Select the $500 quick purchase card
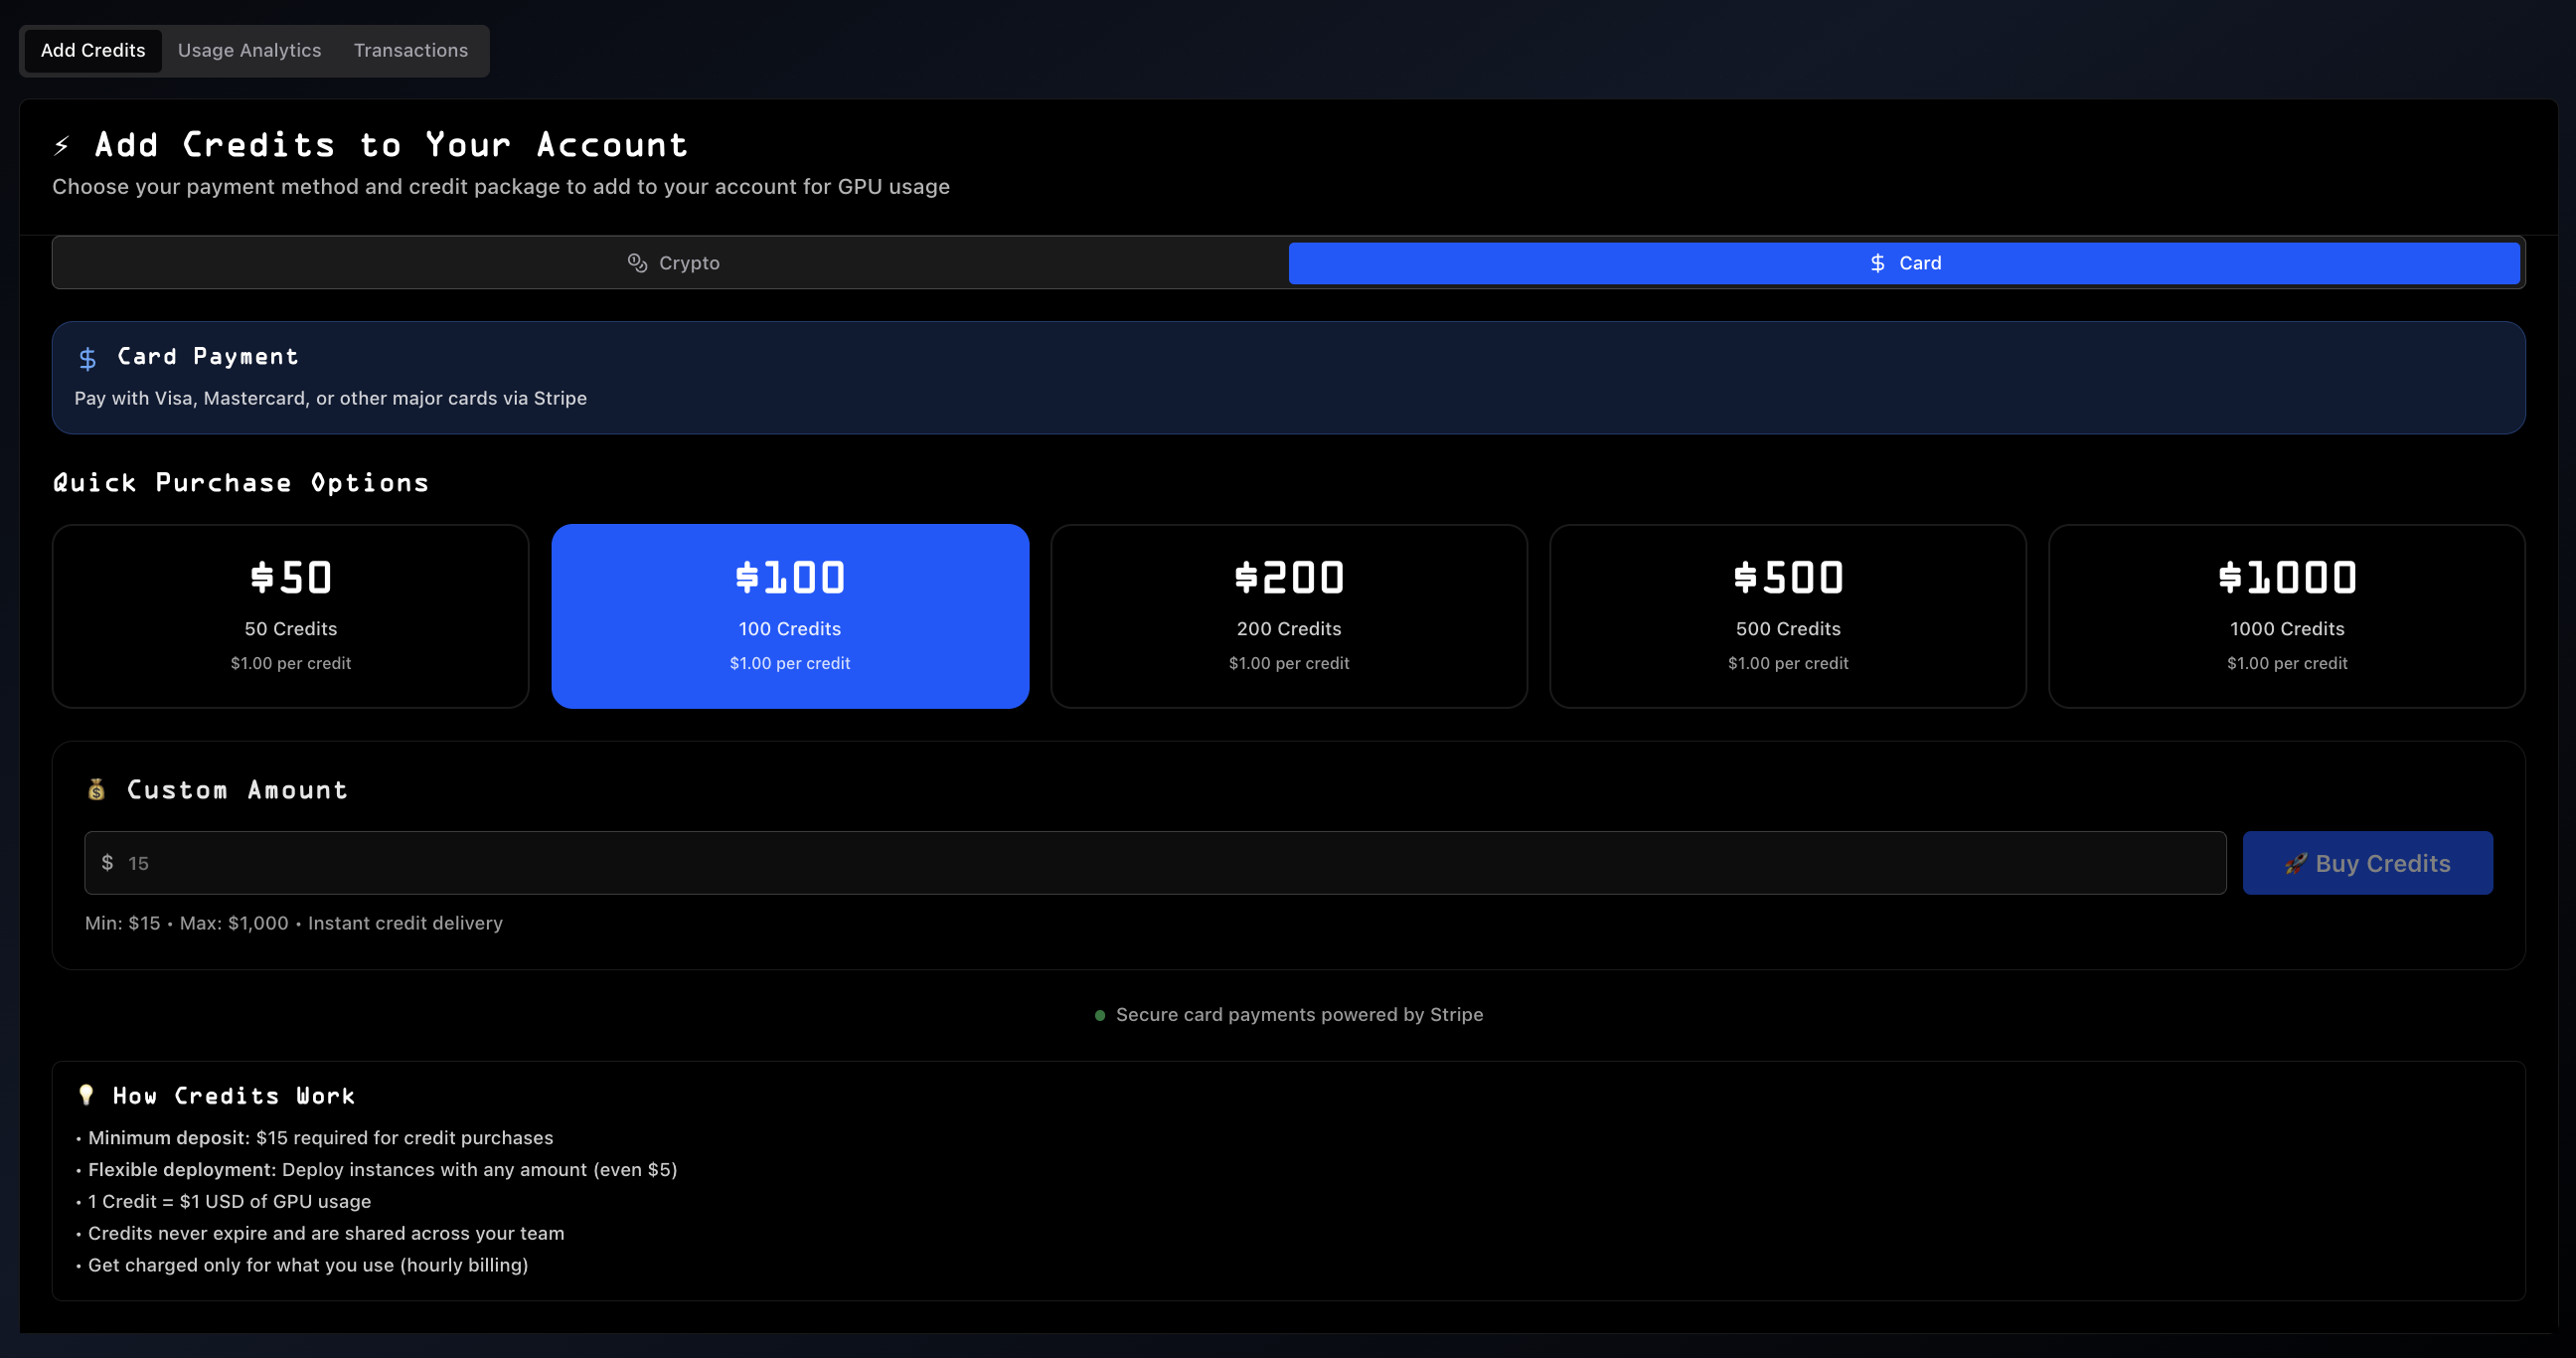The height and width of the screenshot is (1358, 2576). [x=1788, y=616]
